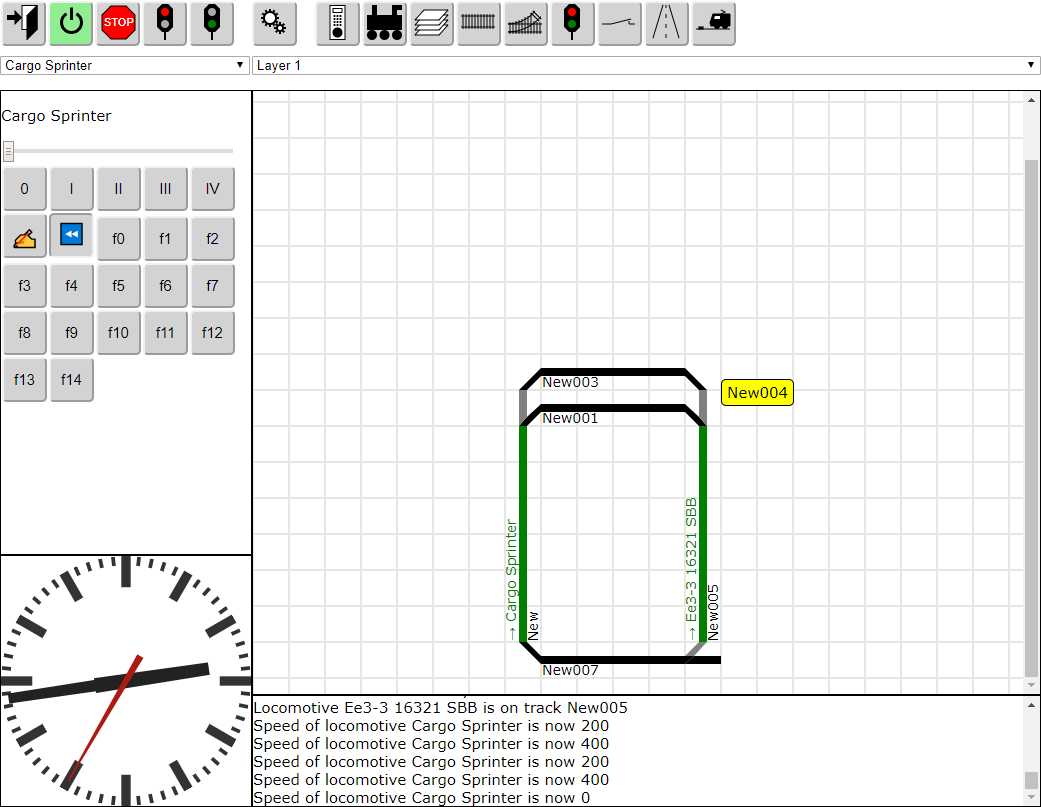Viewport: 1041px width, 807px height.
Task: Toggle the power on/off button
Action: [70, 23]
